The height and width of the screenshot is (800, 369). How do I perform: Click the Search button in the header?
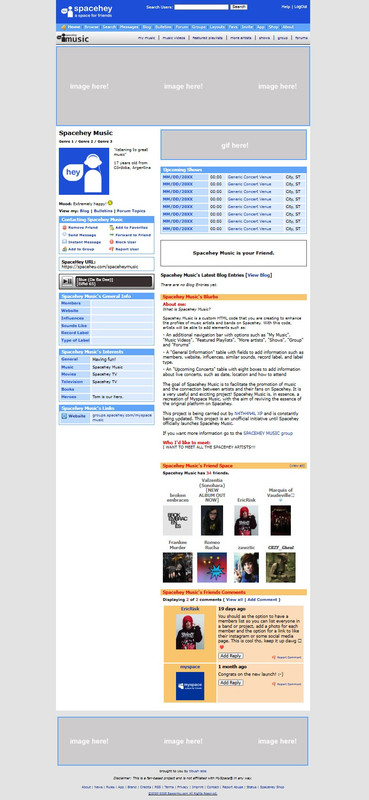239,7
